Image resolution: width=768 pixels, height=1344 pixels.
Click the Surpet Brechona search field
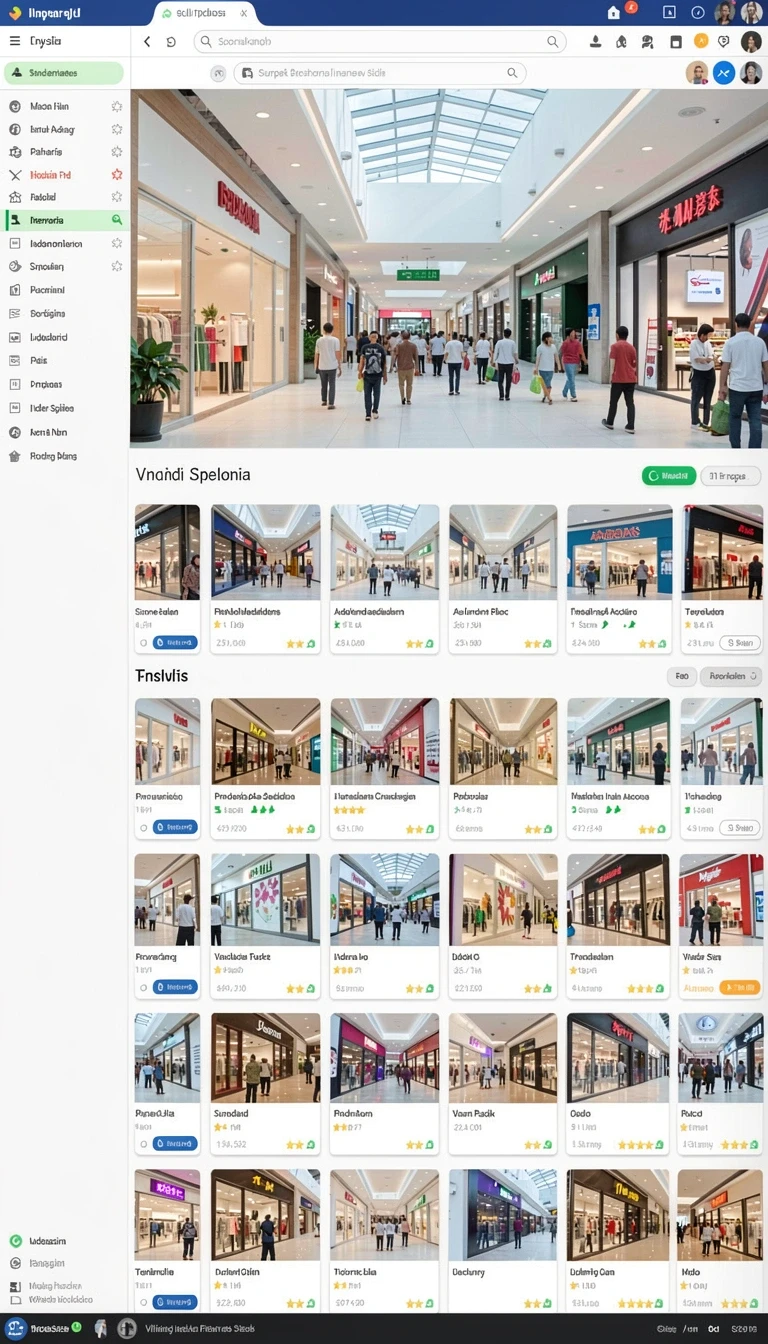click(x=380, y=73)
